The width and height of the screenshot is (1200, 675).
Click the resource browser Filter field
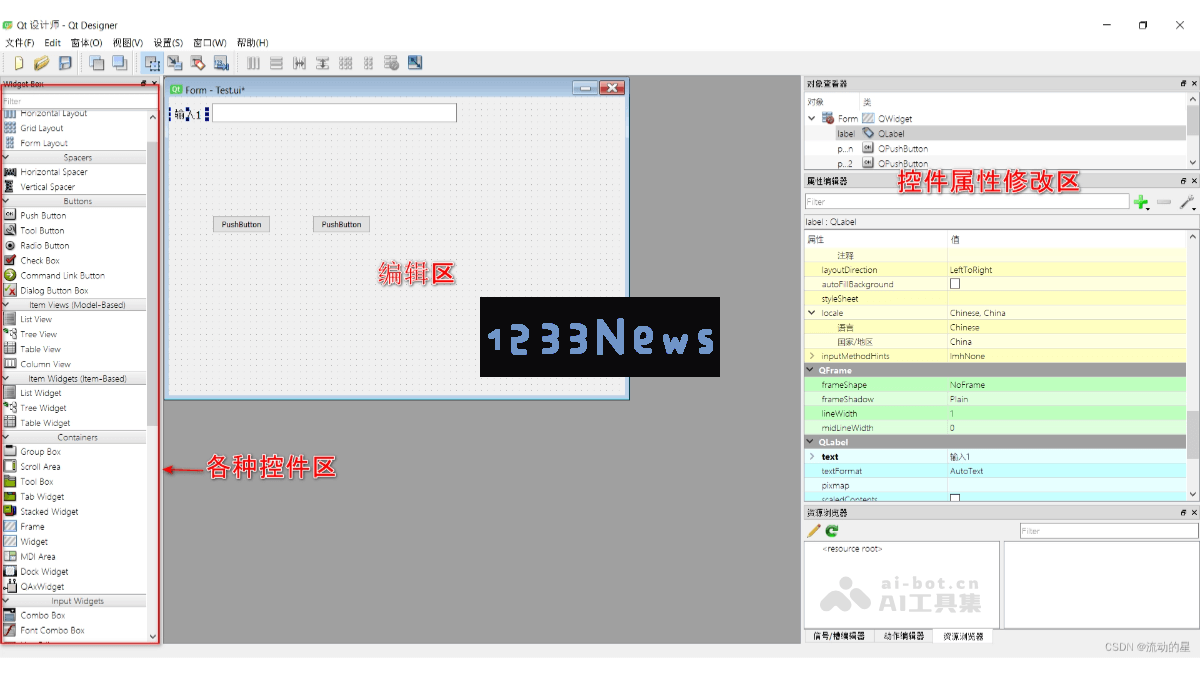[x=1108, y=531]
